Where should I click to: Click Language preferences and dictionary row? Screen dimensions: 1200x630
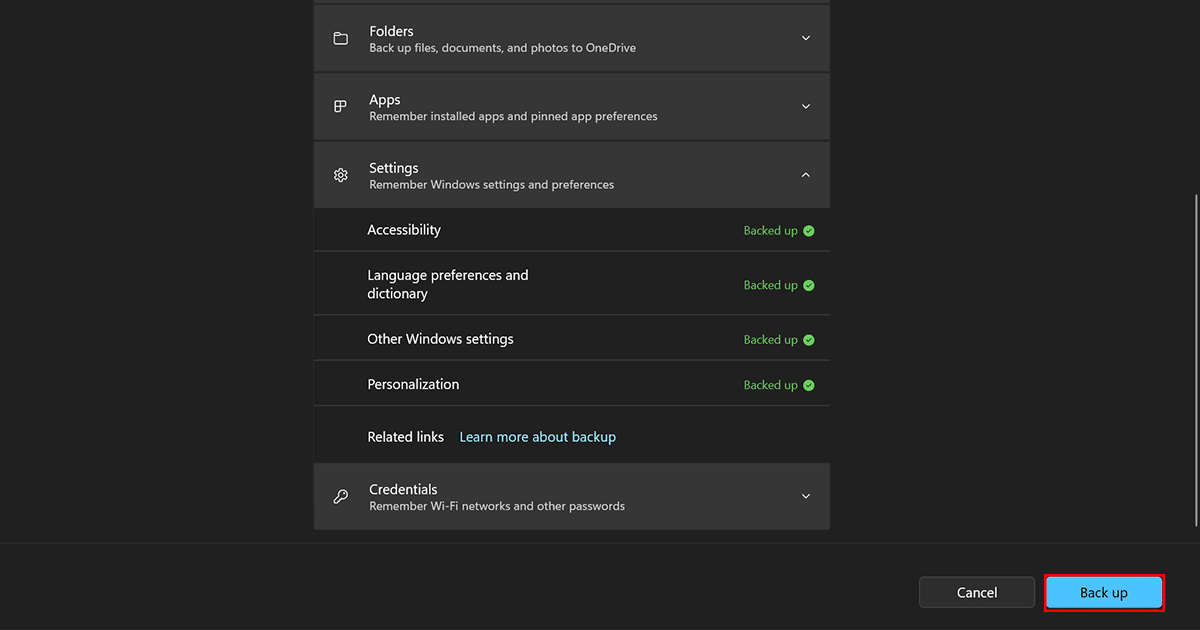click(447, 284)
